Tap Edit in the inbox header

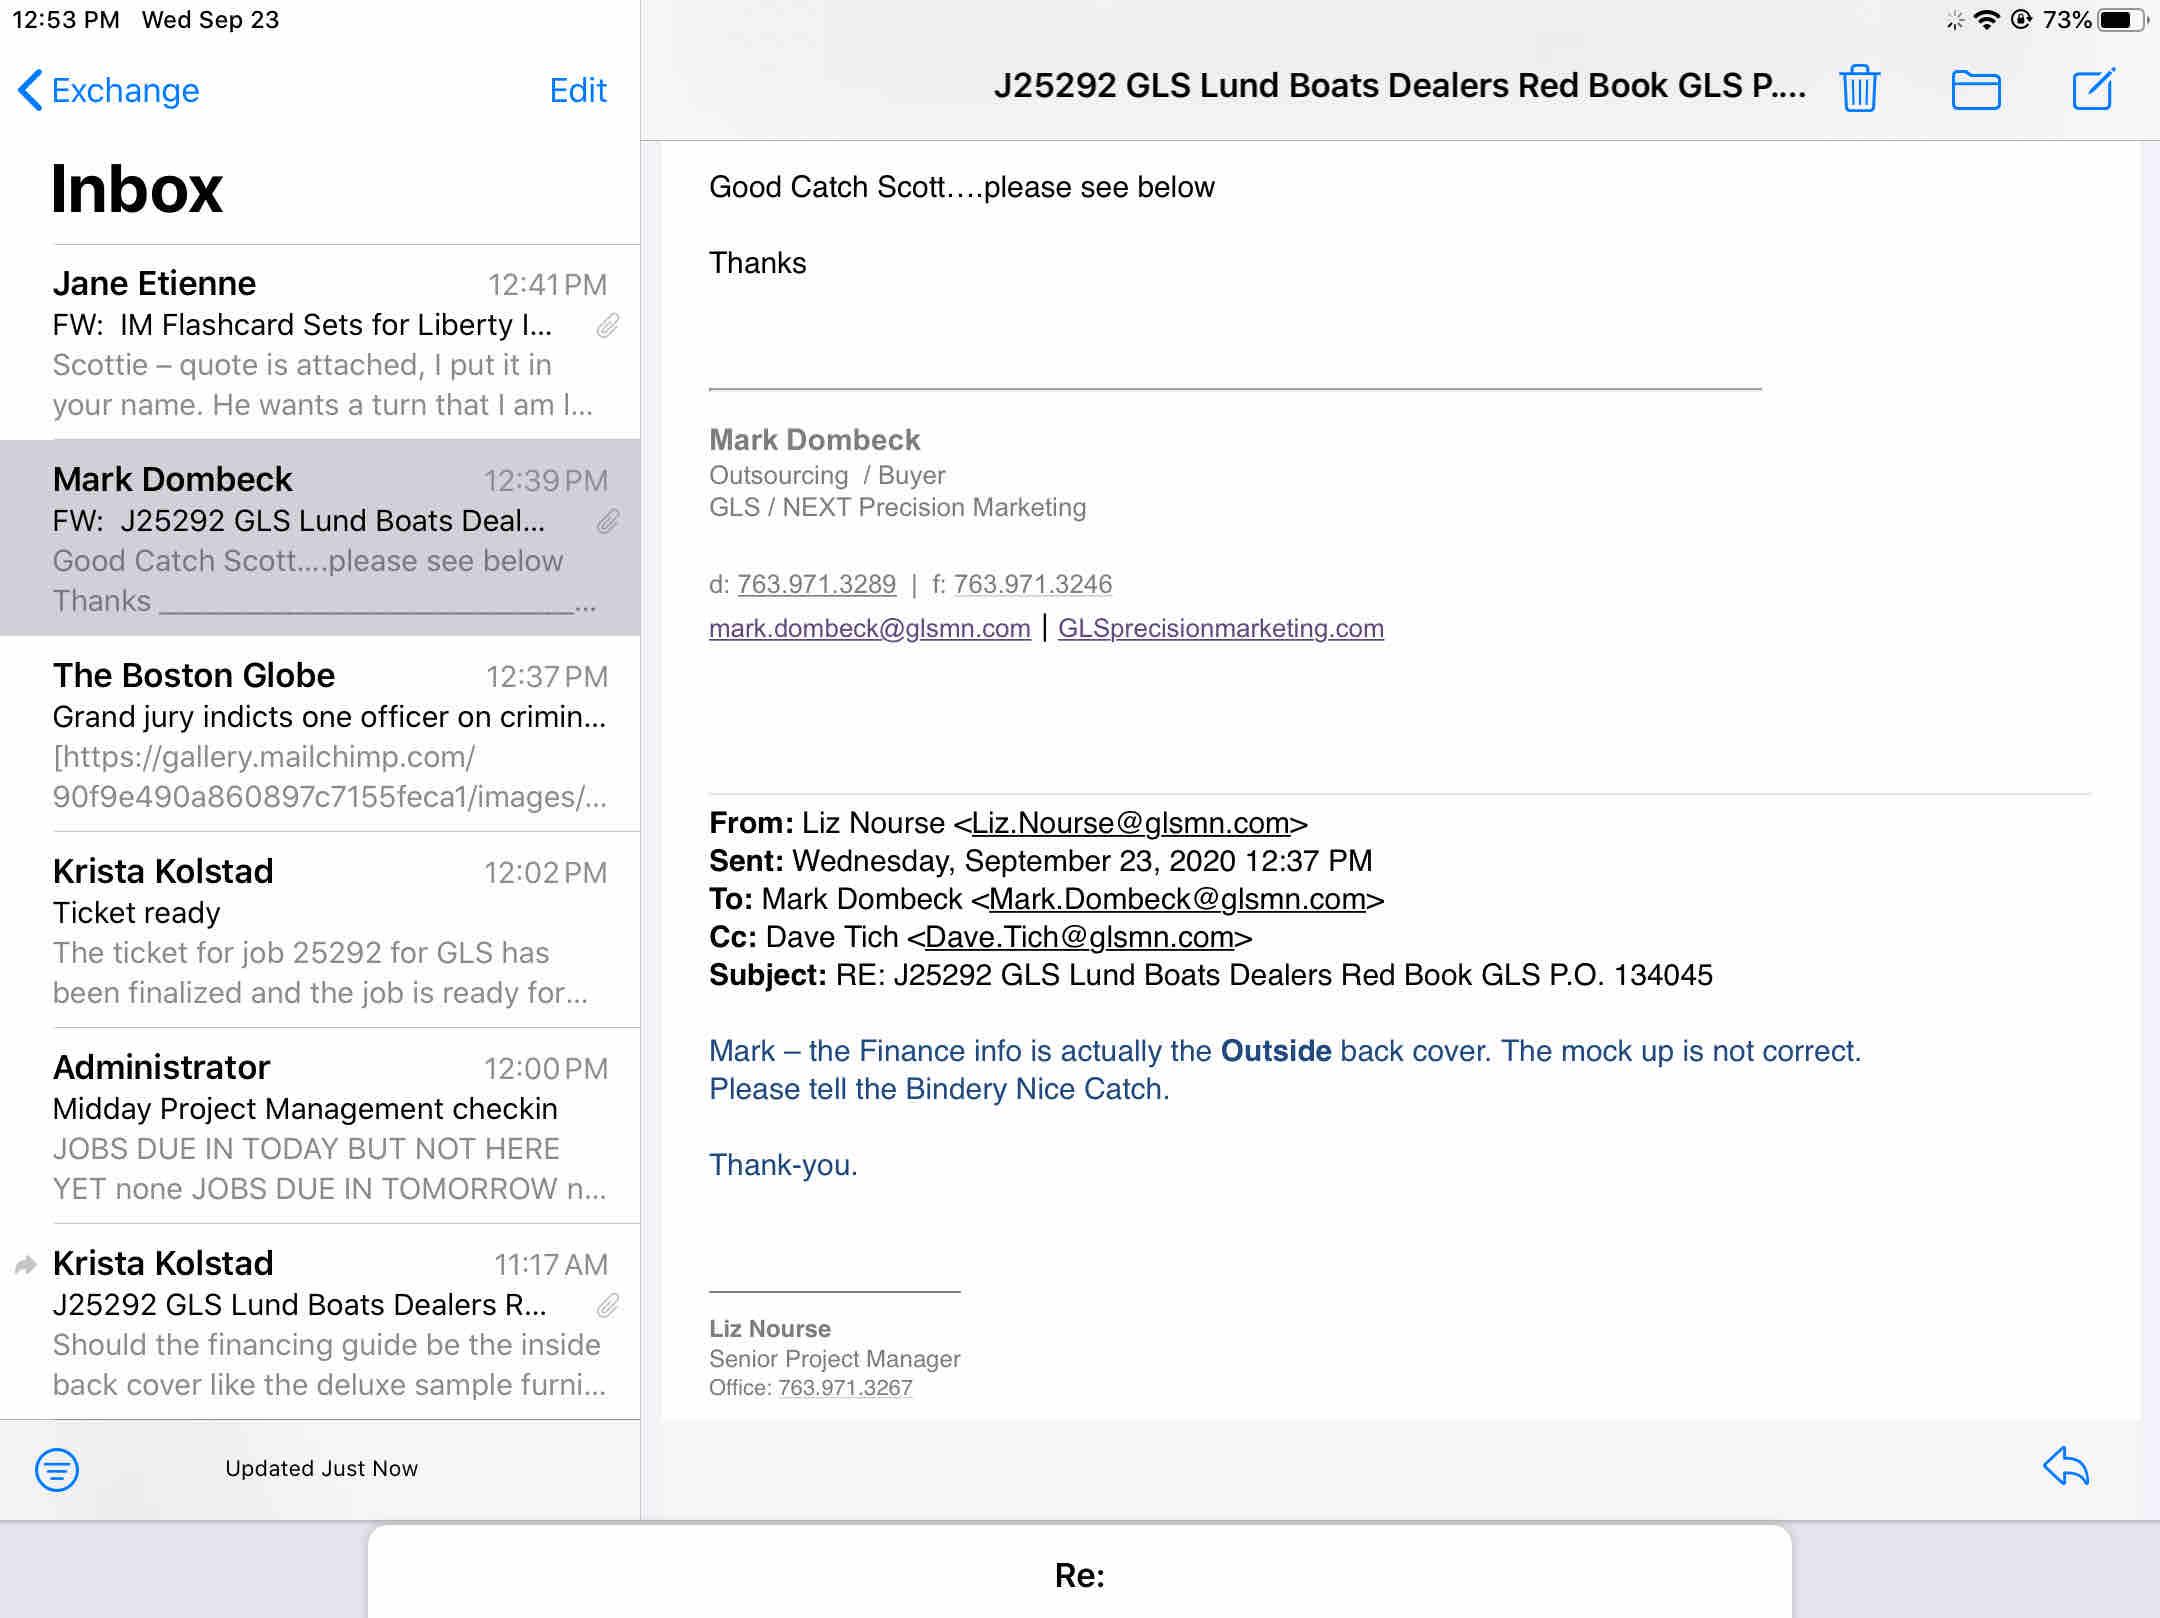578,90
